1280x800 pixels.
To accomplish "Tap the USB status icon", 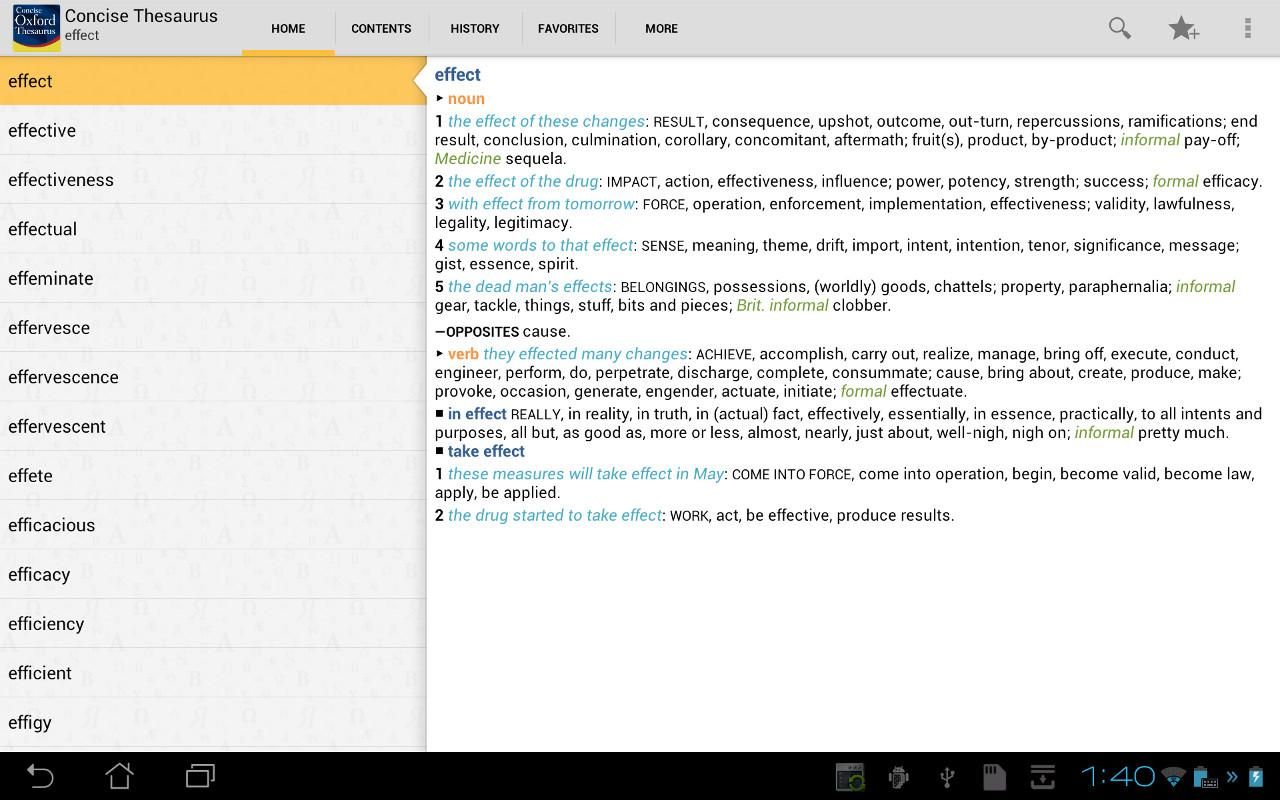I will point(947,777).
